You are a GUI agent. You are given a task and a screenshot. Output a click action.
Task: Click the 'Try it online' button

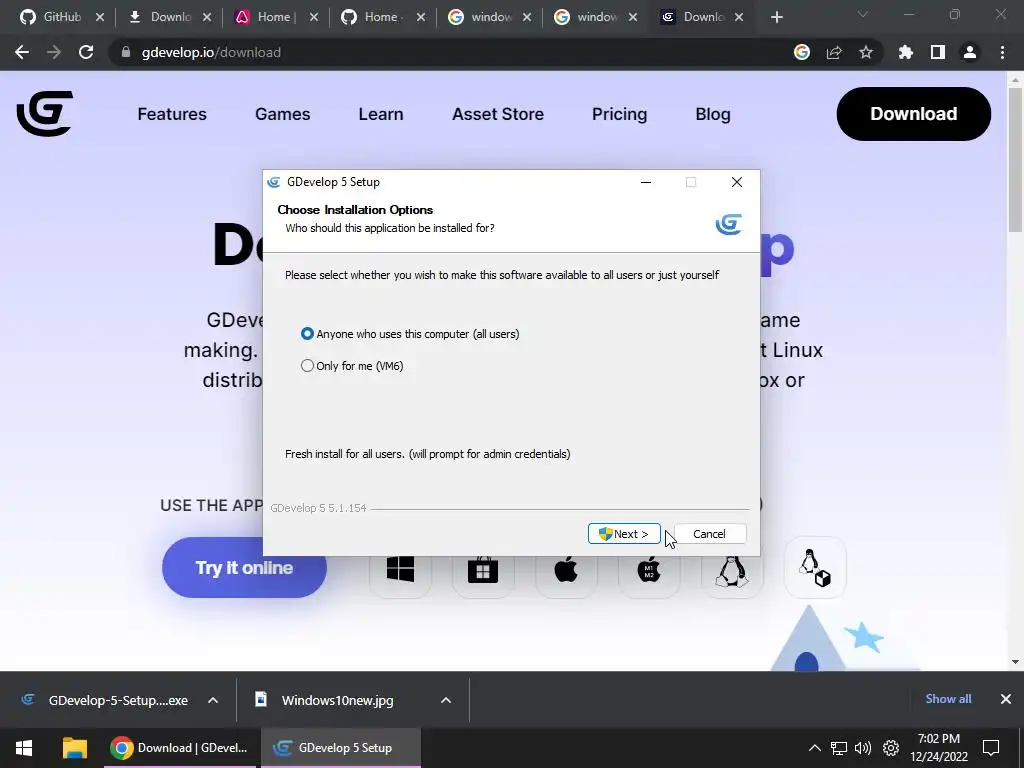coord(244,568)
